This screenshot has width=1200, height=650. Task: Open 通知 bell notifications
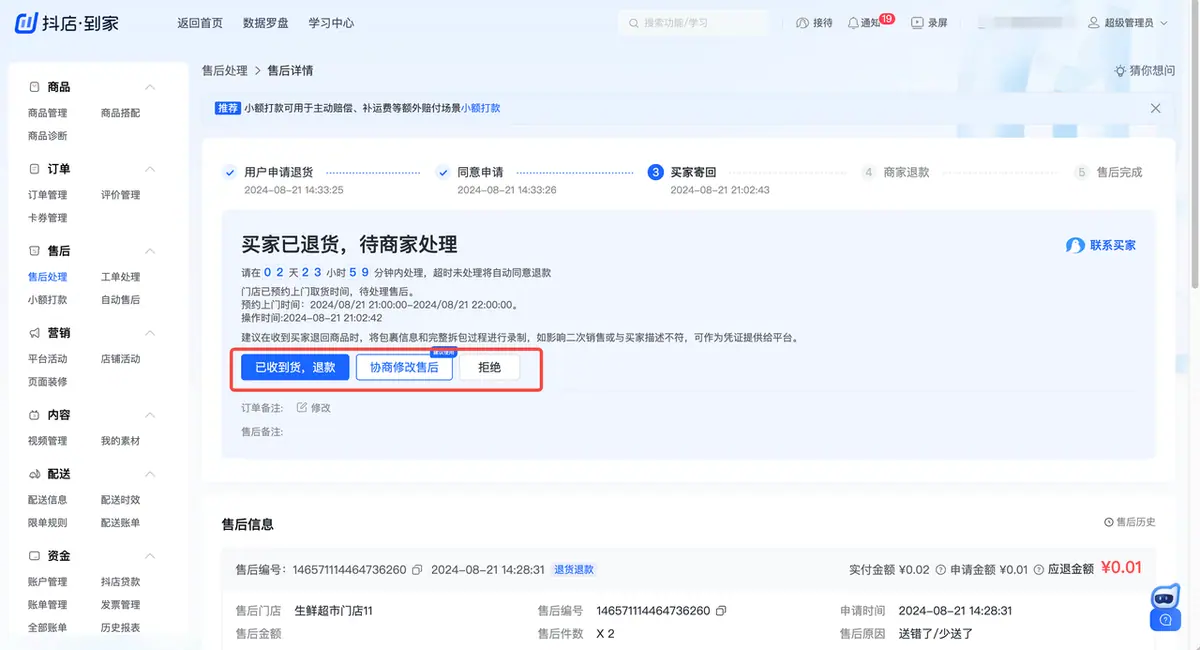pyautogui.click(x=853, y=23)
